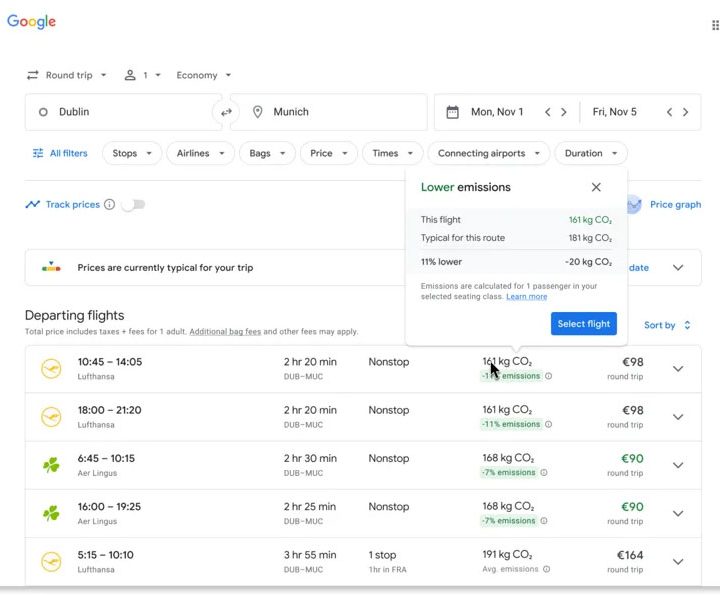
Task: Expand the 18:00 Lufthansa flight details
Action: coord(678,417)
